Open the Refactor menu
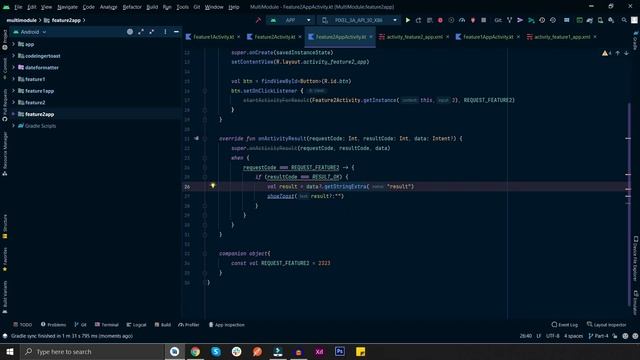Viewport: 640px width, 360px height. click(132, 7)
